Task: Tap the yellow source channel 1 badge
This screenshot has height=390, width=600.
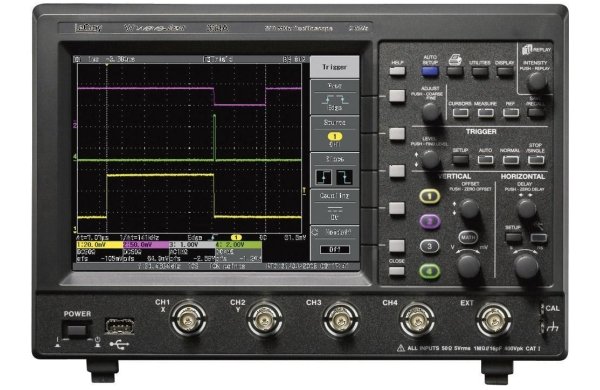Action: pos(335,137)
